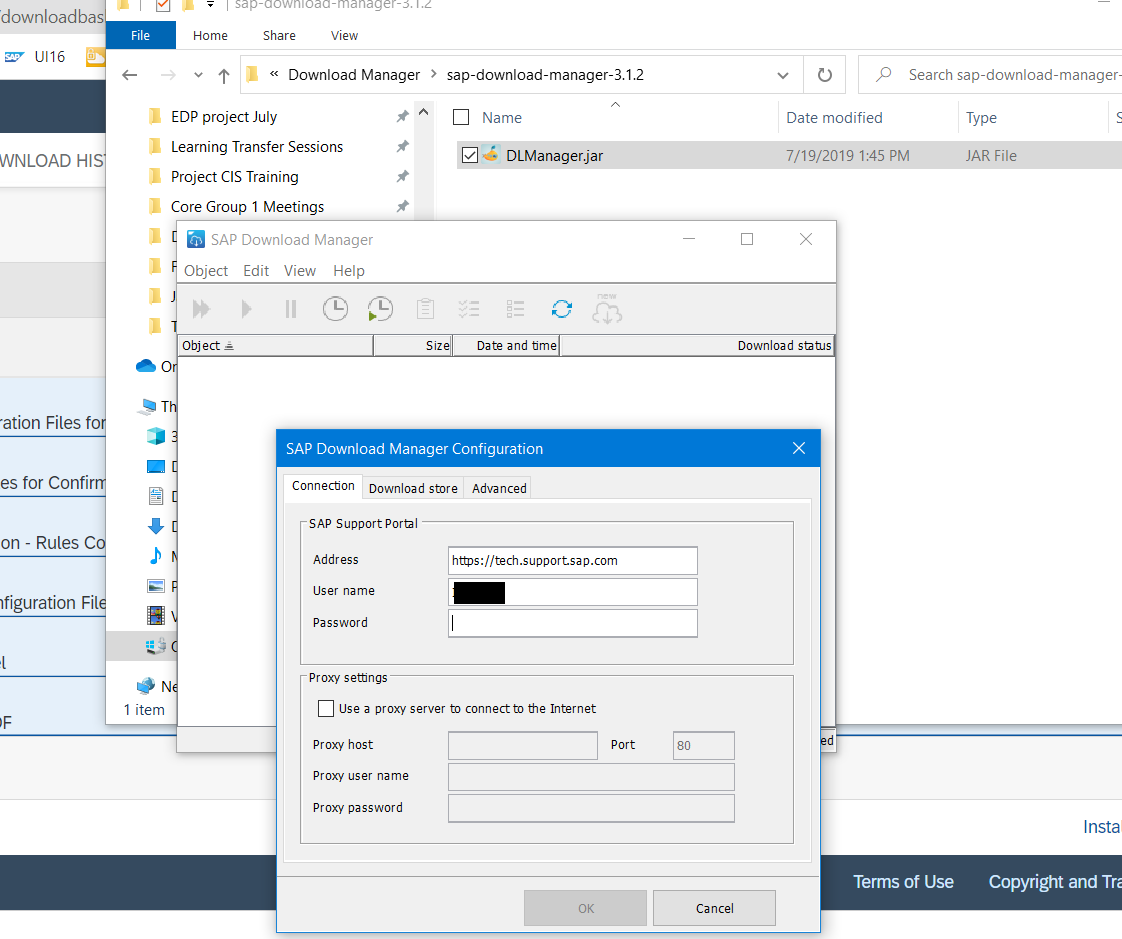Open the Core Group 1 Meetings folder
The width and height of the screenshot is (1122, 939).
pos(247,207)
